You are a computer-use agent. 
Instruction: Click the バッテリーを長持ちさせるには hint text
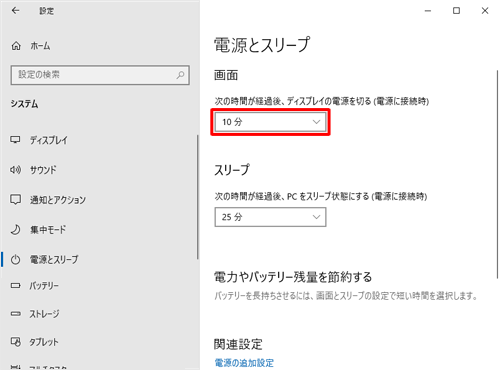(346, 296)
